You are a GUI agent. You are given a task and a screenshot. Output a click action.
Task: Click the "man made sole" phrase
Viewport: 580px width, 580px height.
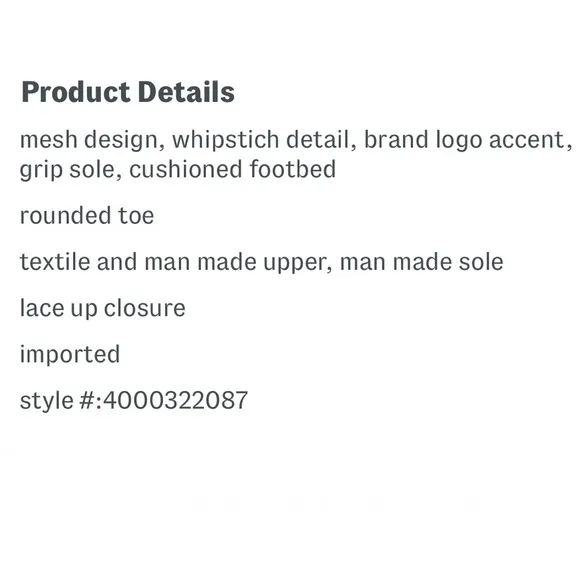[x=421, y=262]
